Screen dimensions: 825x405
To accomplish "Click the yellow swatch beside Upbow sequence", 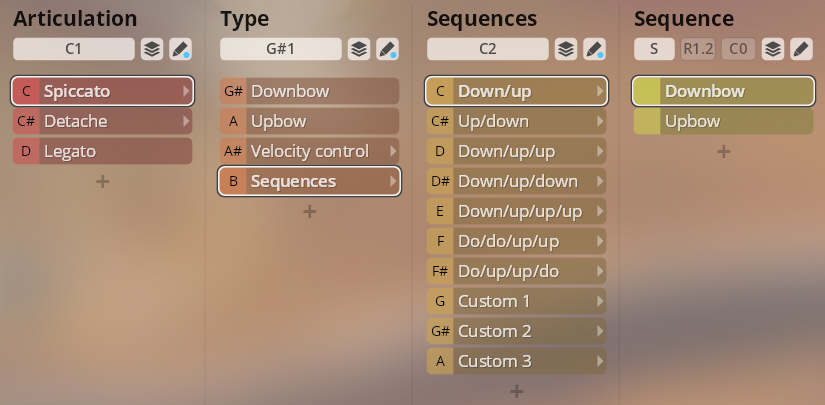I will click(647, 121).
